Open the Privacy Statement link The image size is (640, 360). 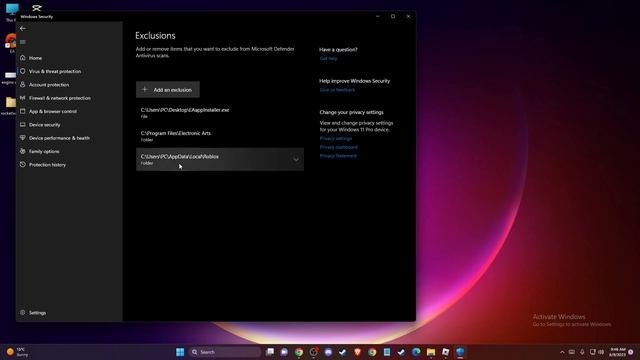click(338, 156)
